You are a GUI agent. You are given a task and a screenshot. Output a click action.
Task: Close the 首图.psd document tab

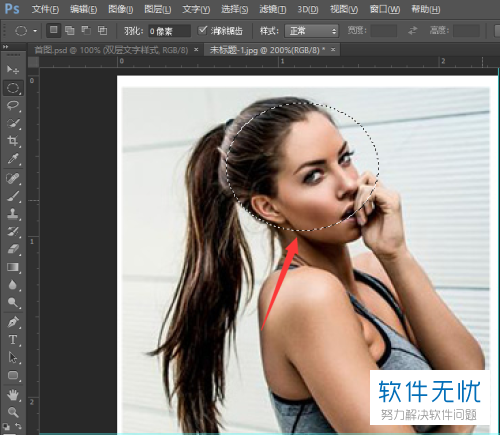click(196, 50)
